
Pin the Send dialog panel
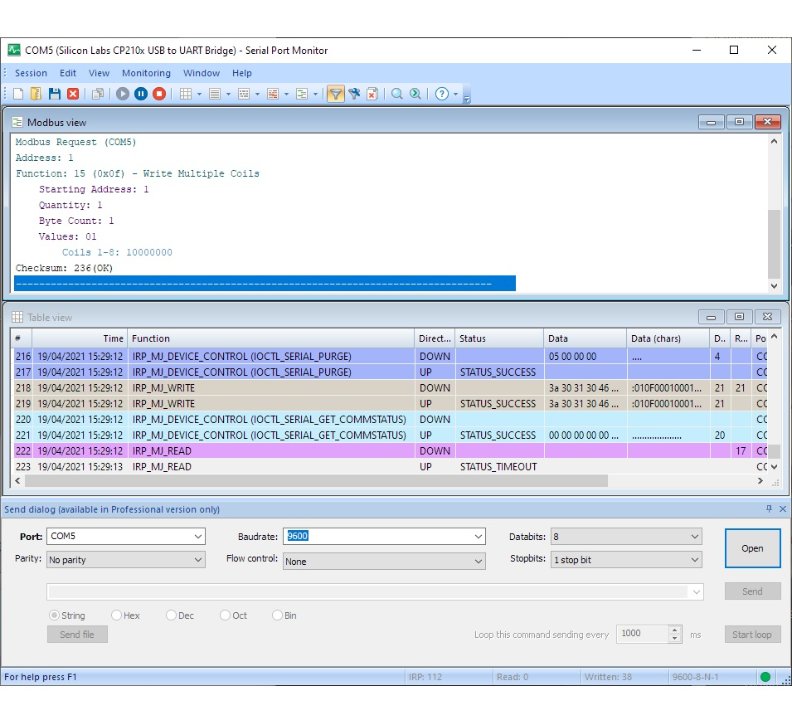click(769, 509)
